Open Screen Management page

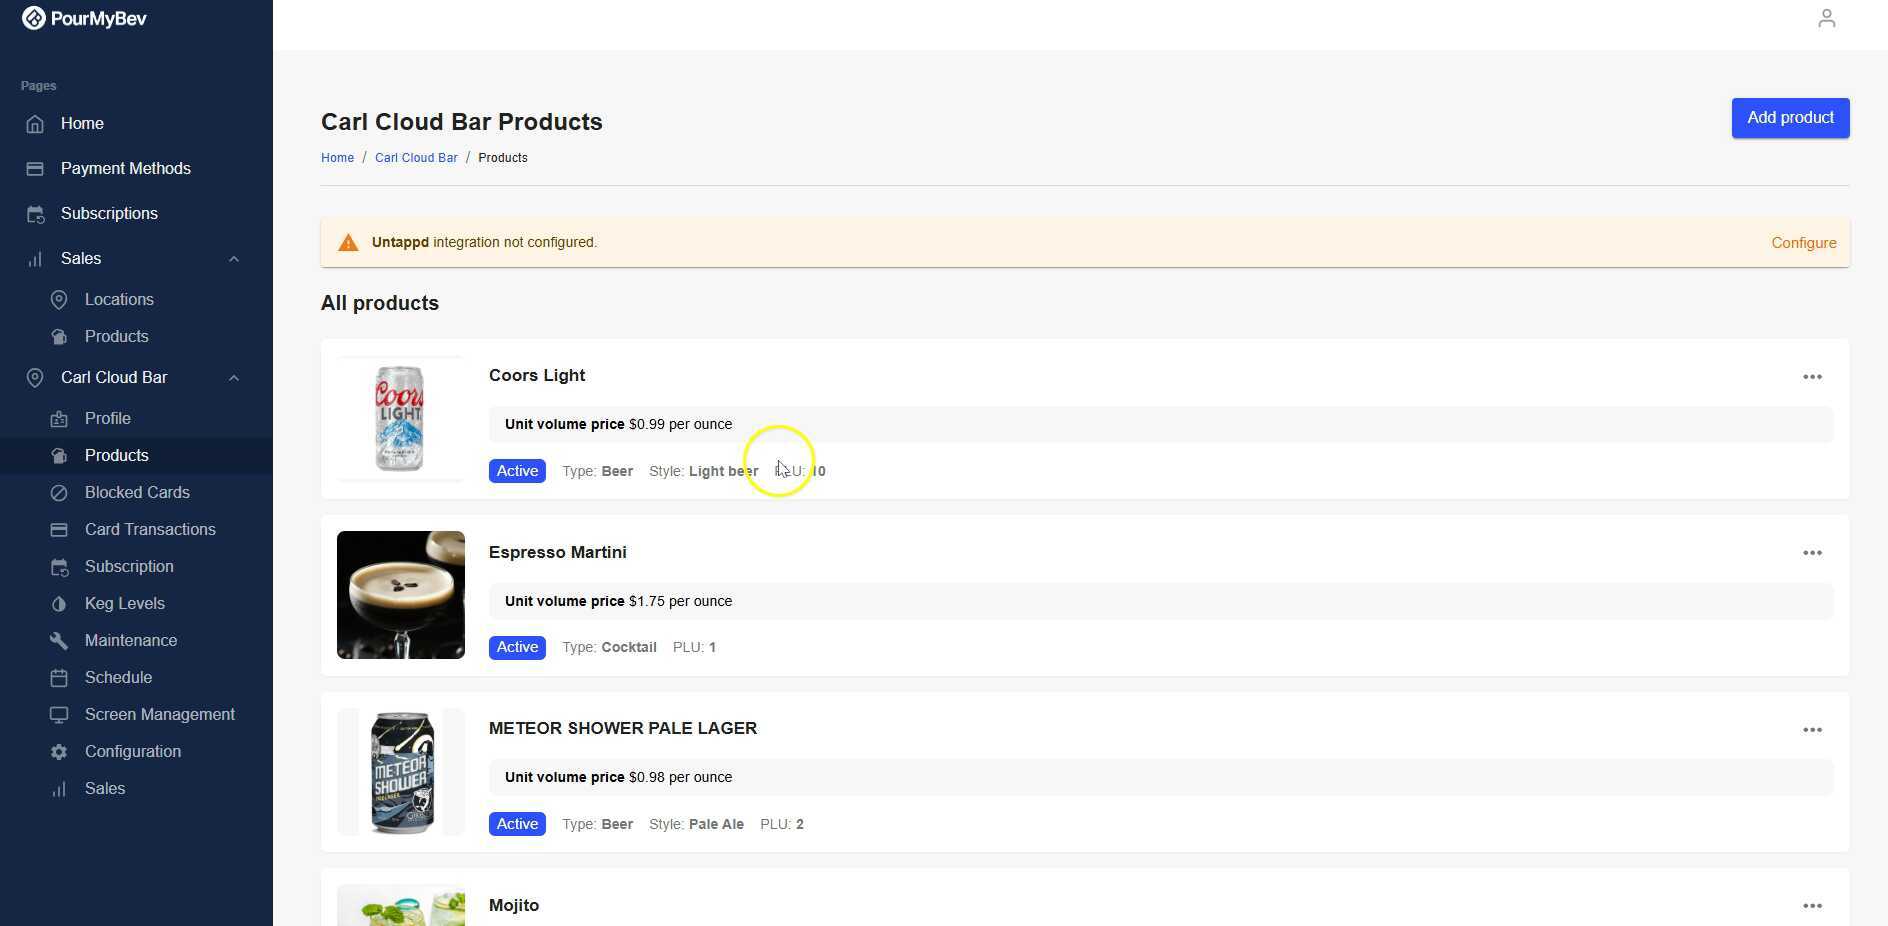click(160, 715)
